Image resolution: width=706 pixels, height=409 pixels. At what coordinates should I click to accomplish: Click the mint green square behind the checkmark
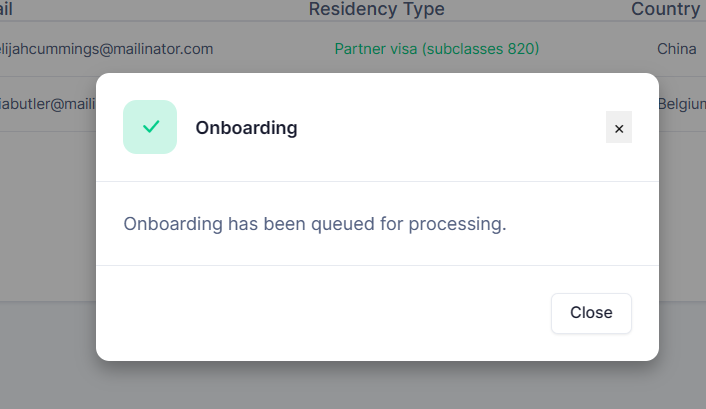click(x=150, y=127)
